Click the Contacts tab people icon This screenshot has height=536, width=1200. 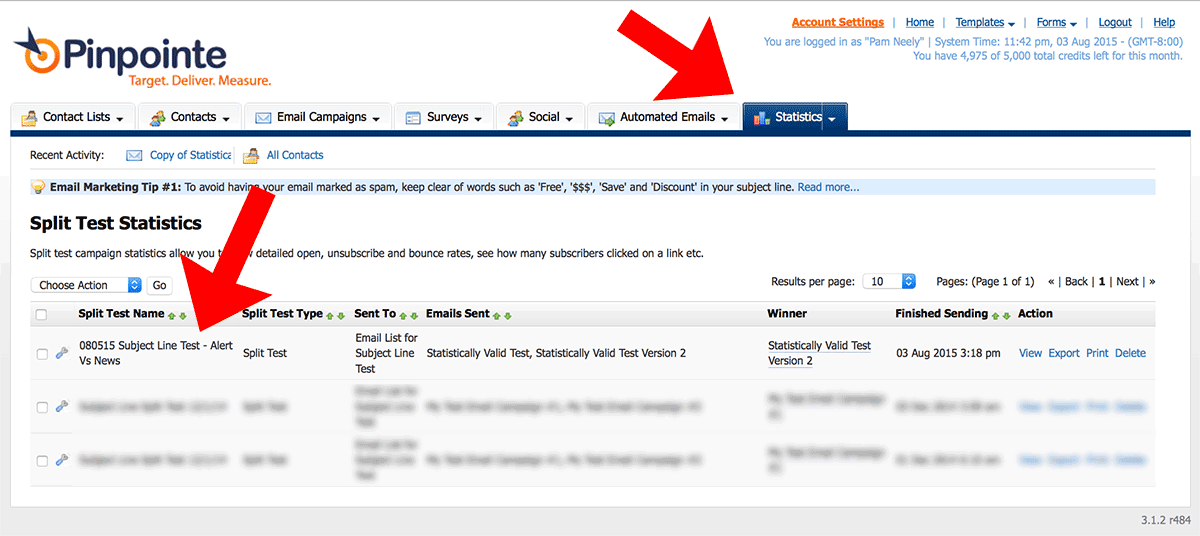point(158,117)
